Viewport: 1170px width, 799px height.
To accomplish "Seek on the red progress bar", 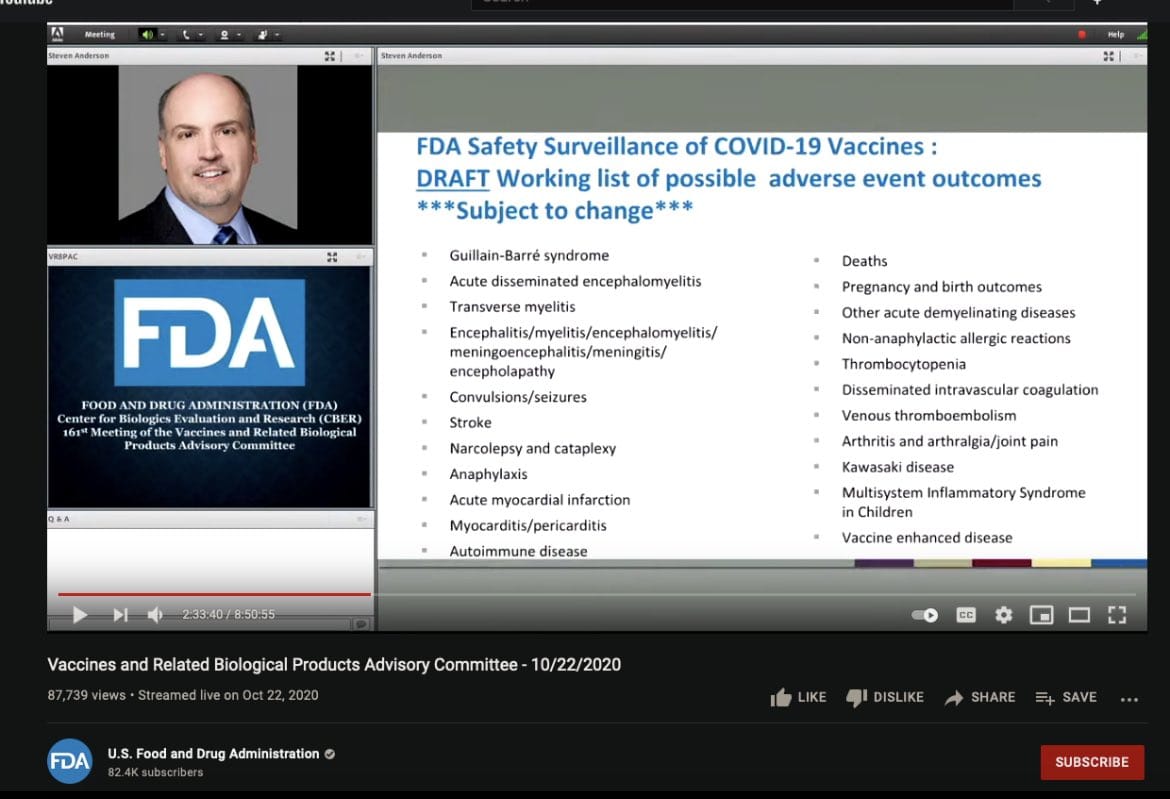I will coord(214,594).
